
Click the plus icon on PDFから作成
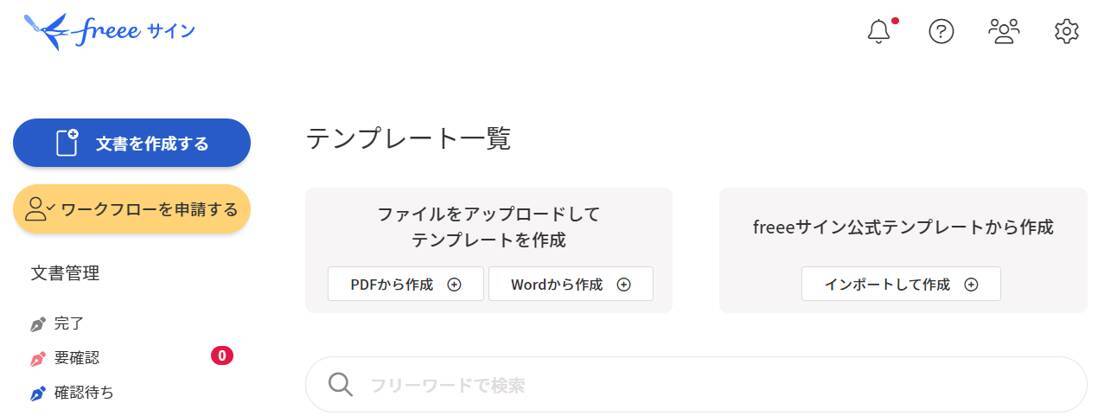454,284
